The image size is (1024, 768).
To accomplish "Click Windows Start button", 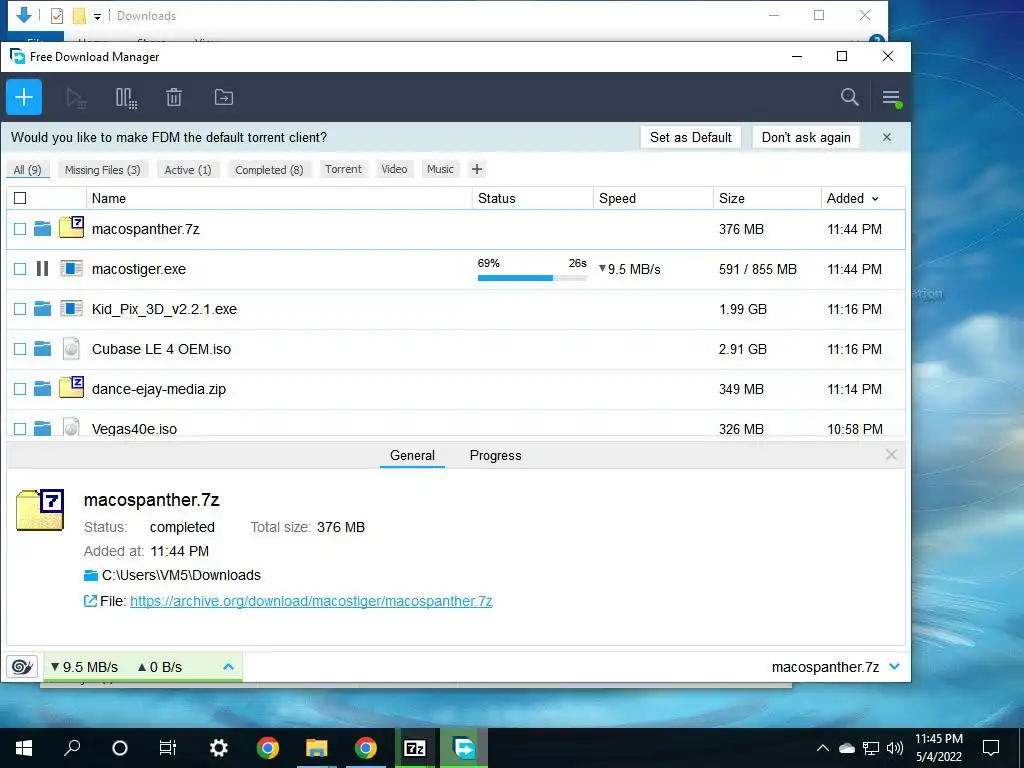I will (24, 748).
